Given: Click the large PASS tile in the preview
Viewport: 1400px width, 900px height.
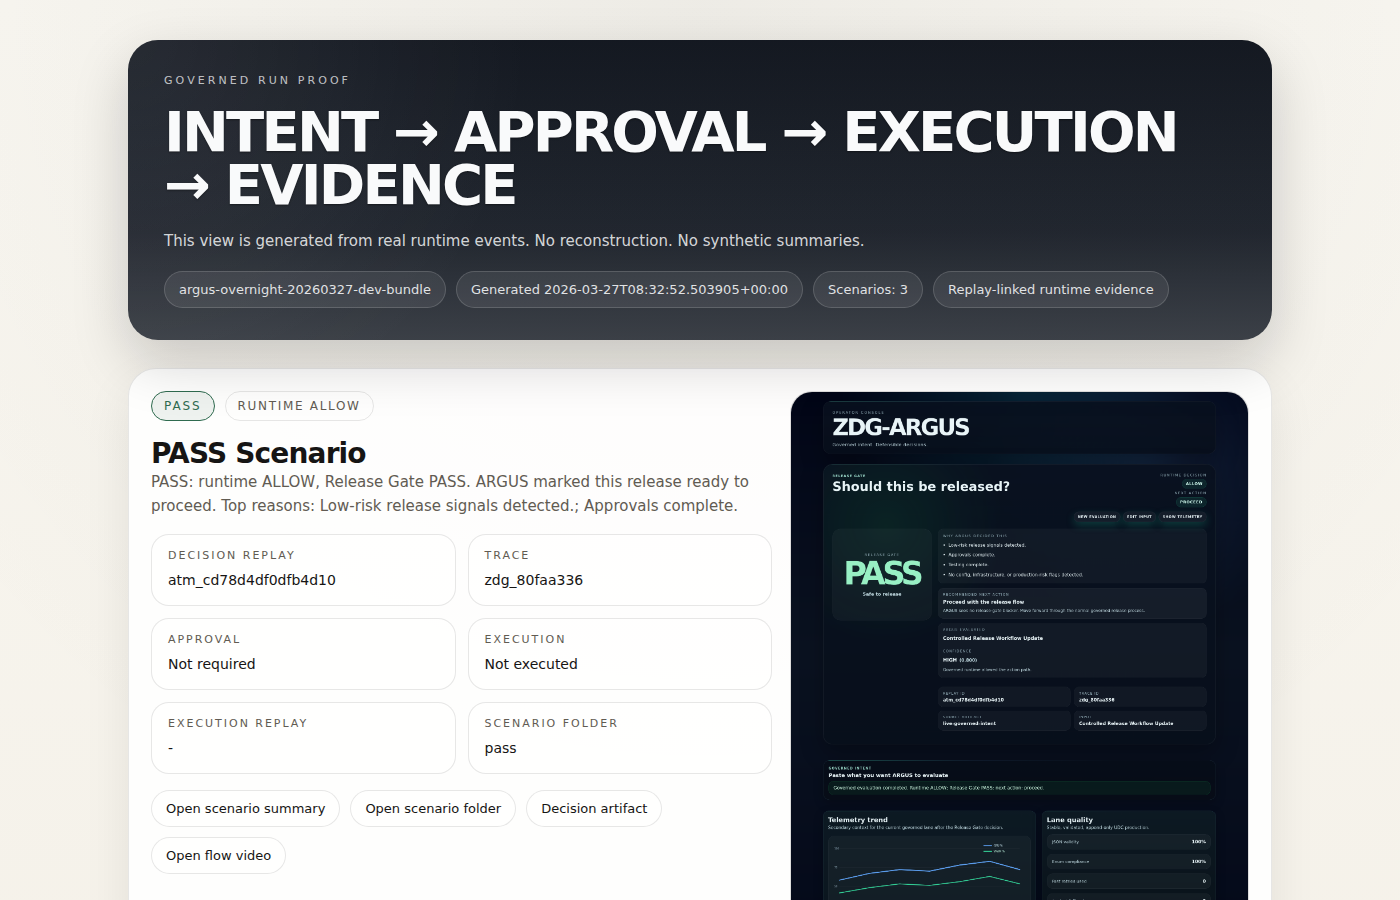Looking at the screenshot, I should coord(882,574).
